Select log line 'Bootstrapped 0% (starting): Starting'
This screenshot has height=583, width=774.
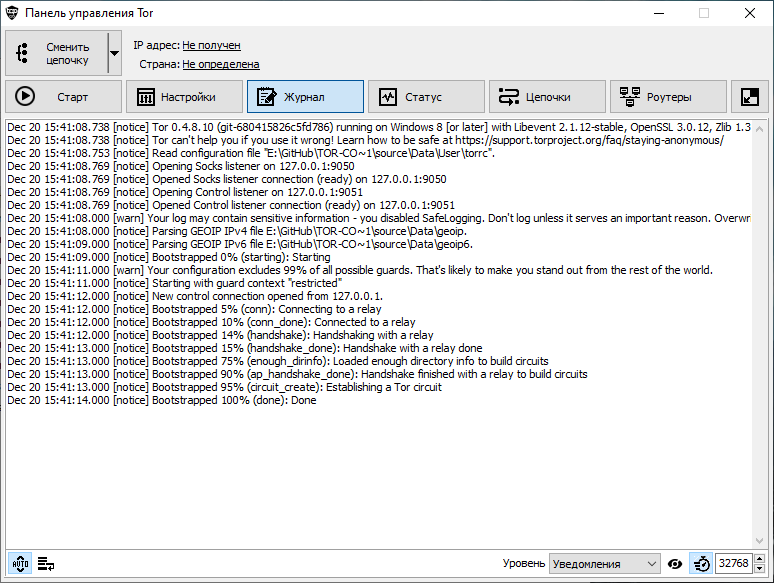pos(169,257)
